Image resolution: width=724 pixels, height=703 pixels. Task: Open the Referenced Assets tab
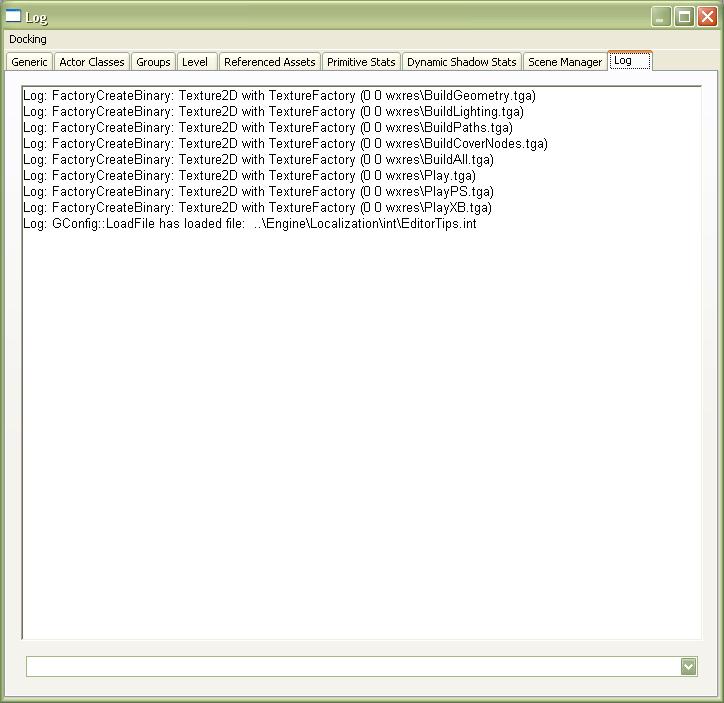coord(269,62)
